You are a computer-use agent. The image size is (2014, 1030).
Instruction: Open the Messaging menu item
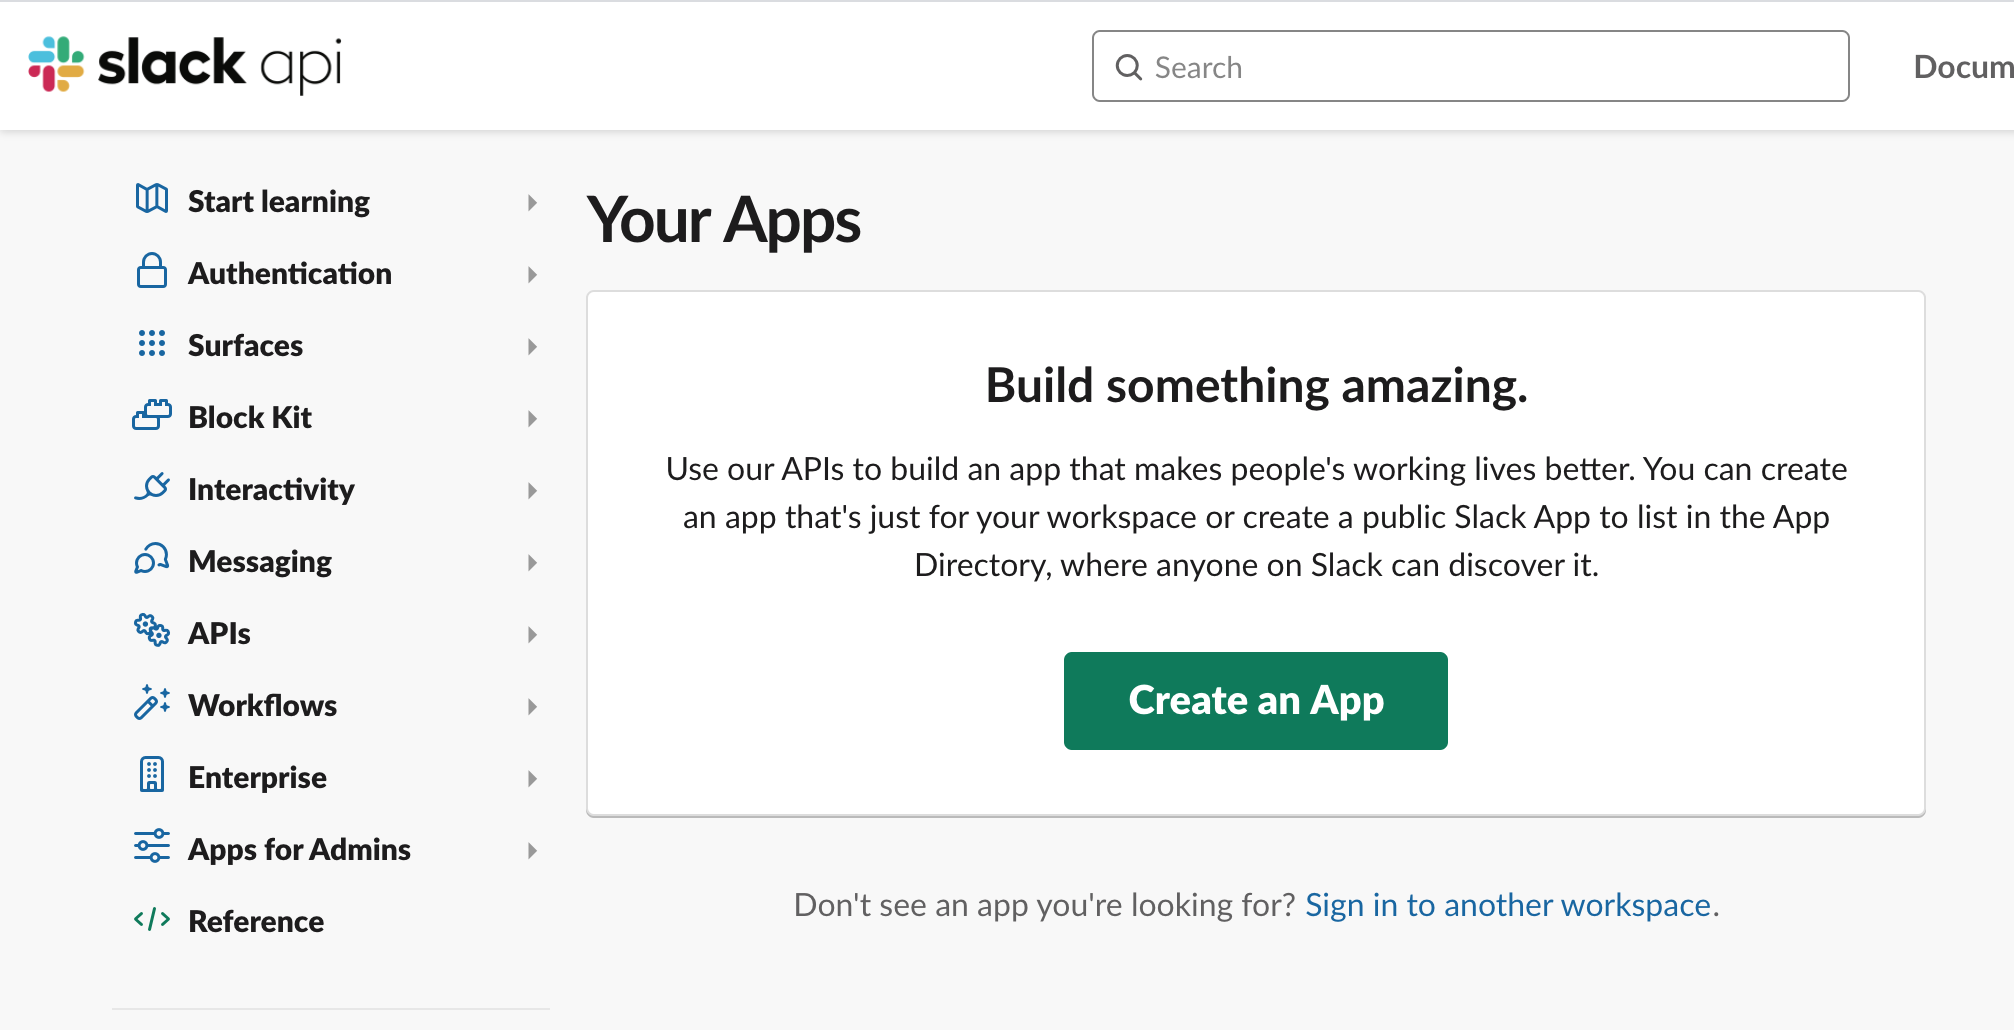(260, 562)
